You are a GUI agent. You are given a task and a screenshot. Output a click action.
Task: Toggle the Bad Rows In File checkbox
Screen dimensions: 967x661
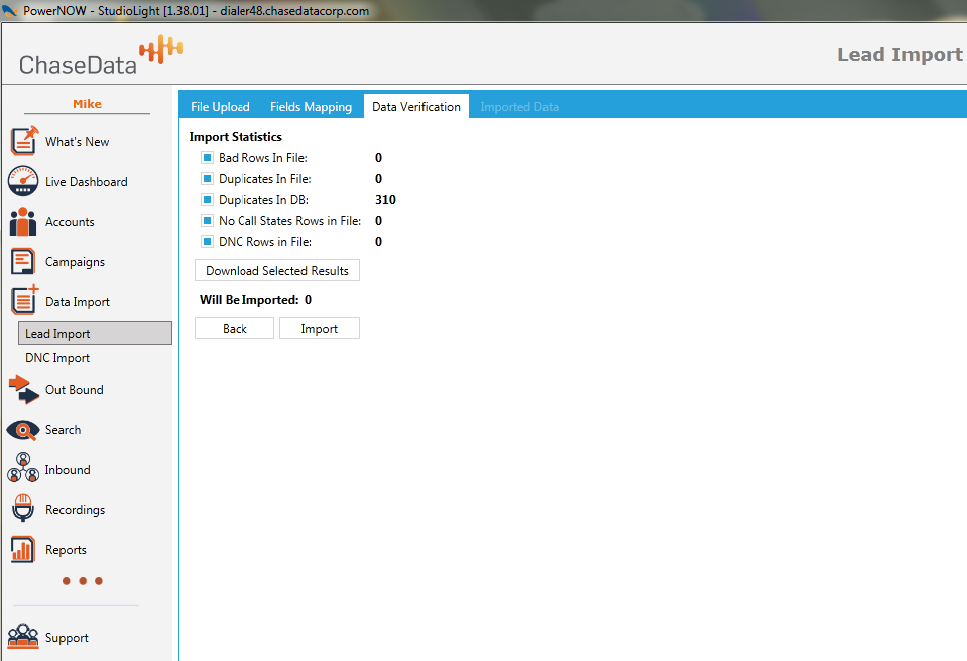208,158
